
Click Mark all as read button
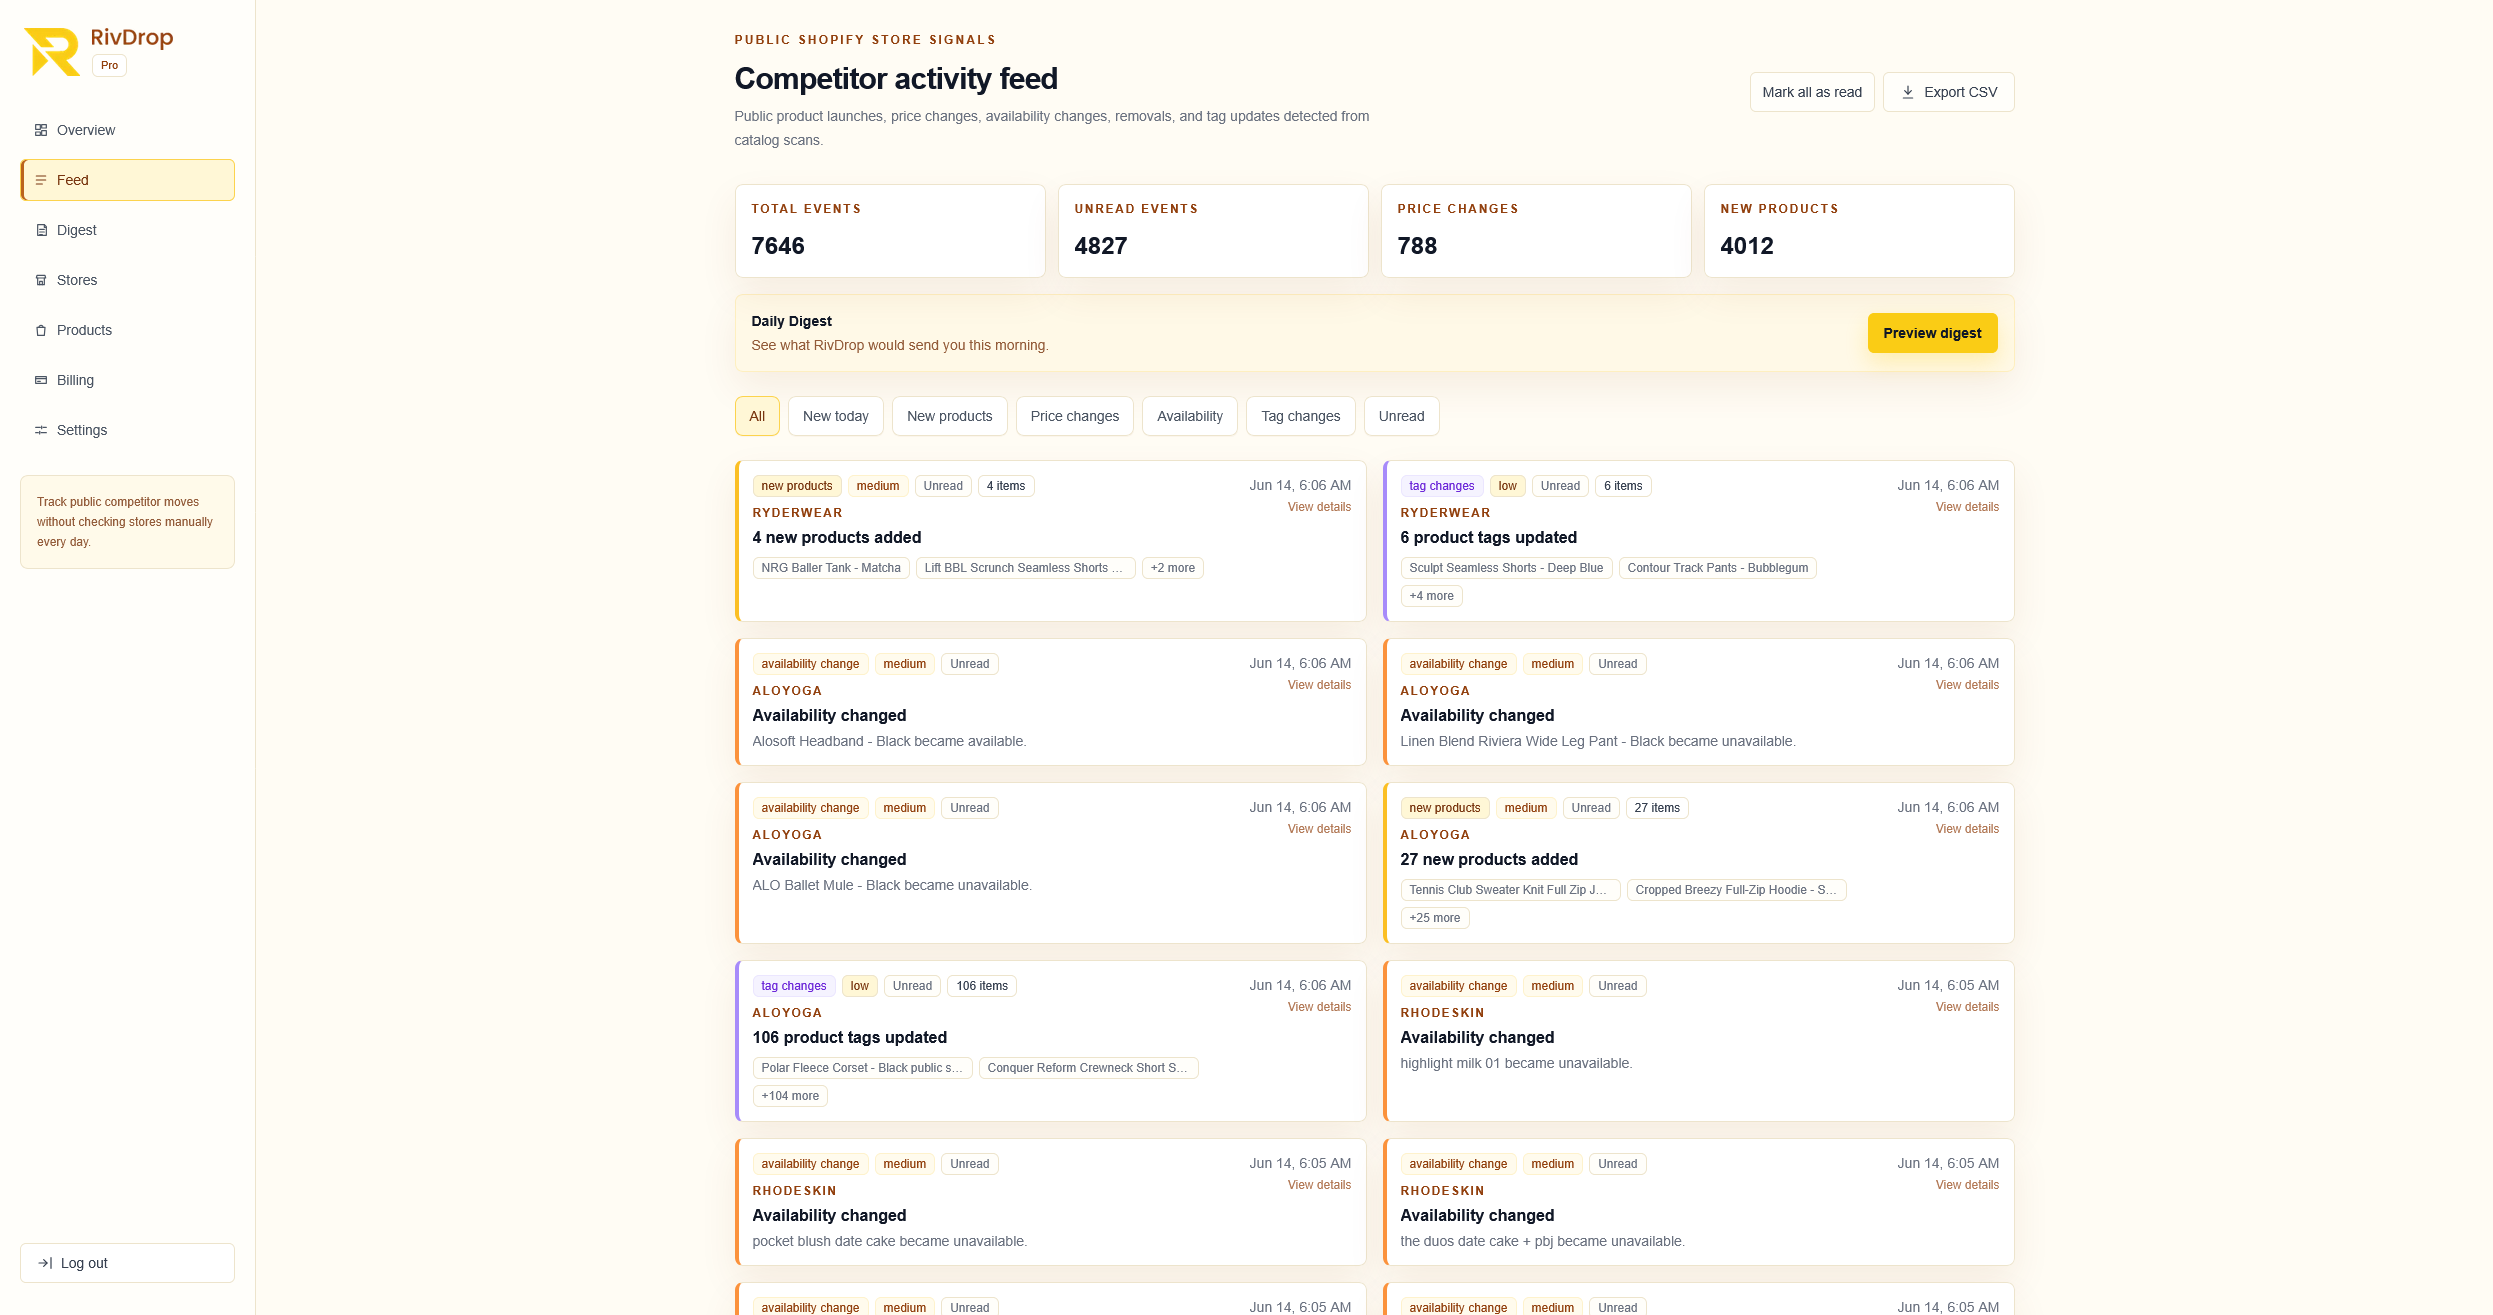point(1812,92)
